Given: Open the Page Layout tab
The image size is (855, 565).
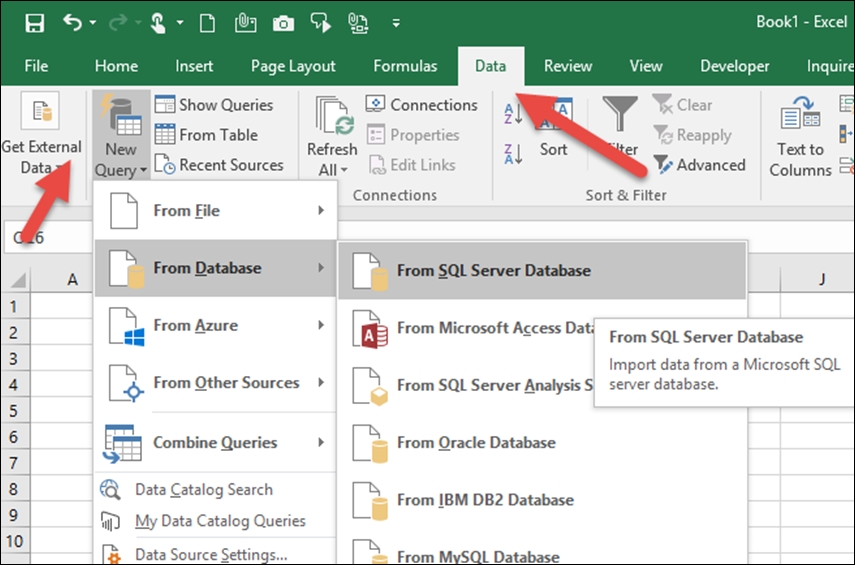Looking at the screenshot, I should tap(293, 66).
